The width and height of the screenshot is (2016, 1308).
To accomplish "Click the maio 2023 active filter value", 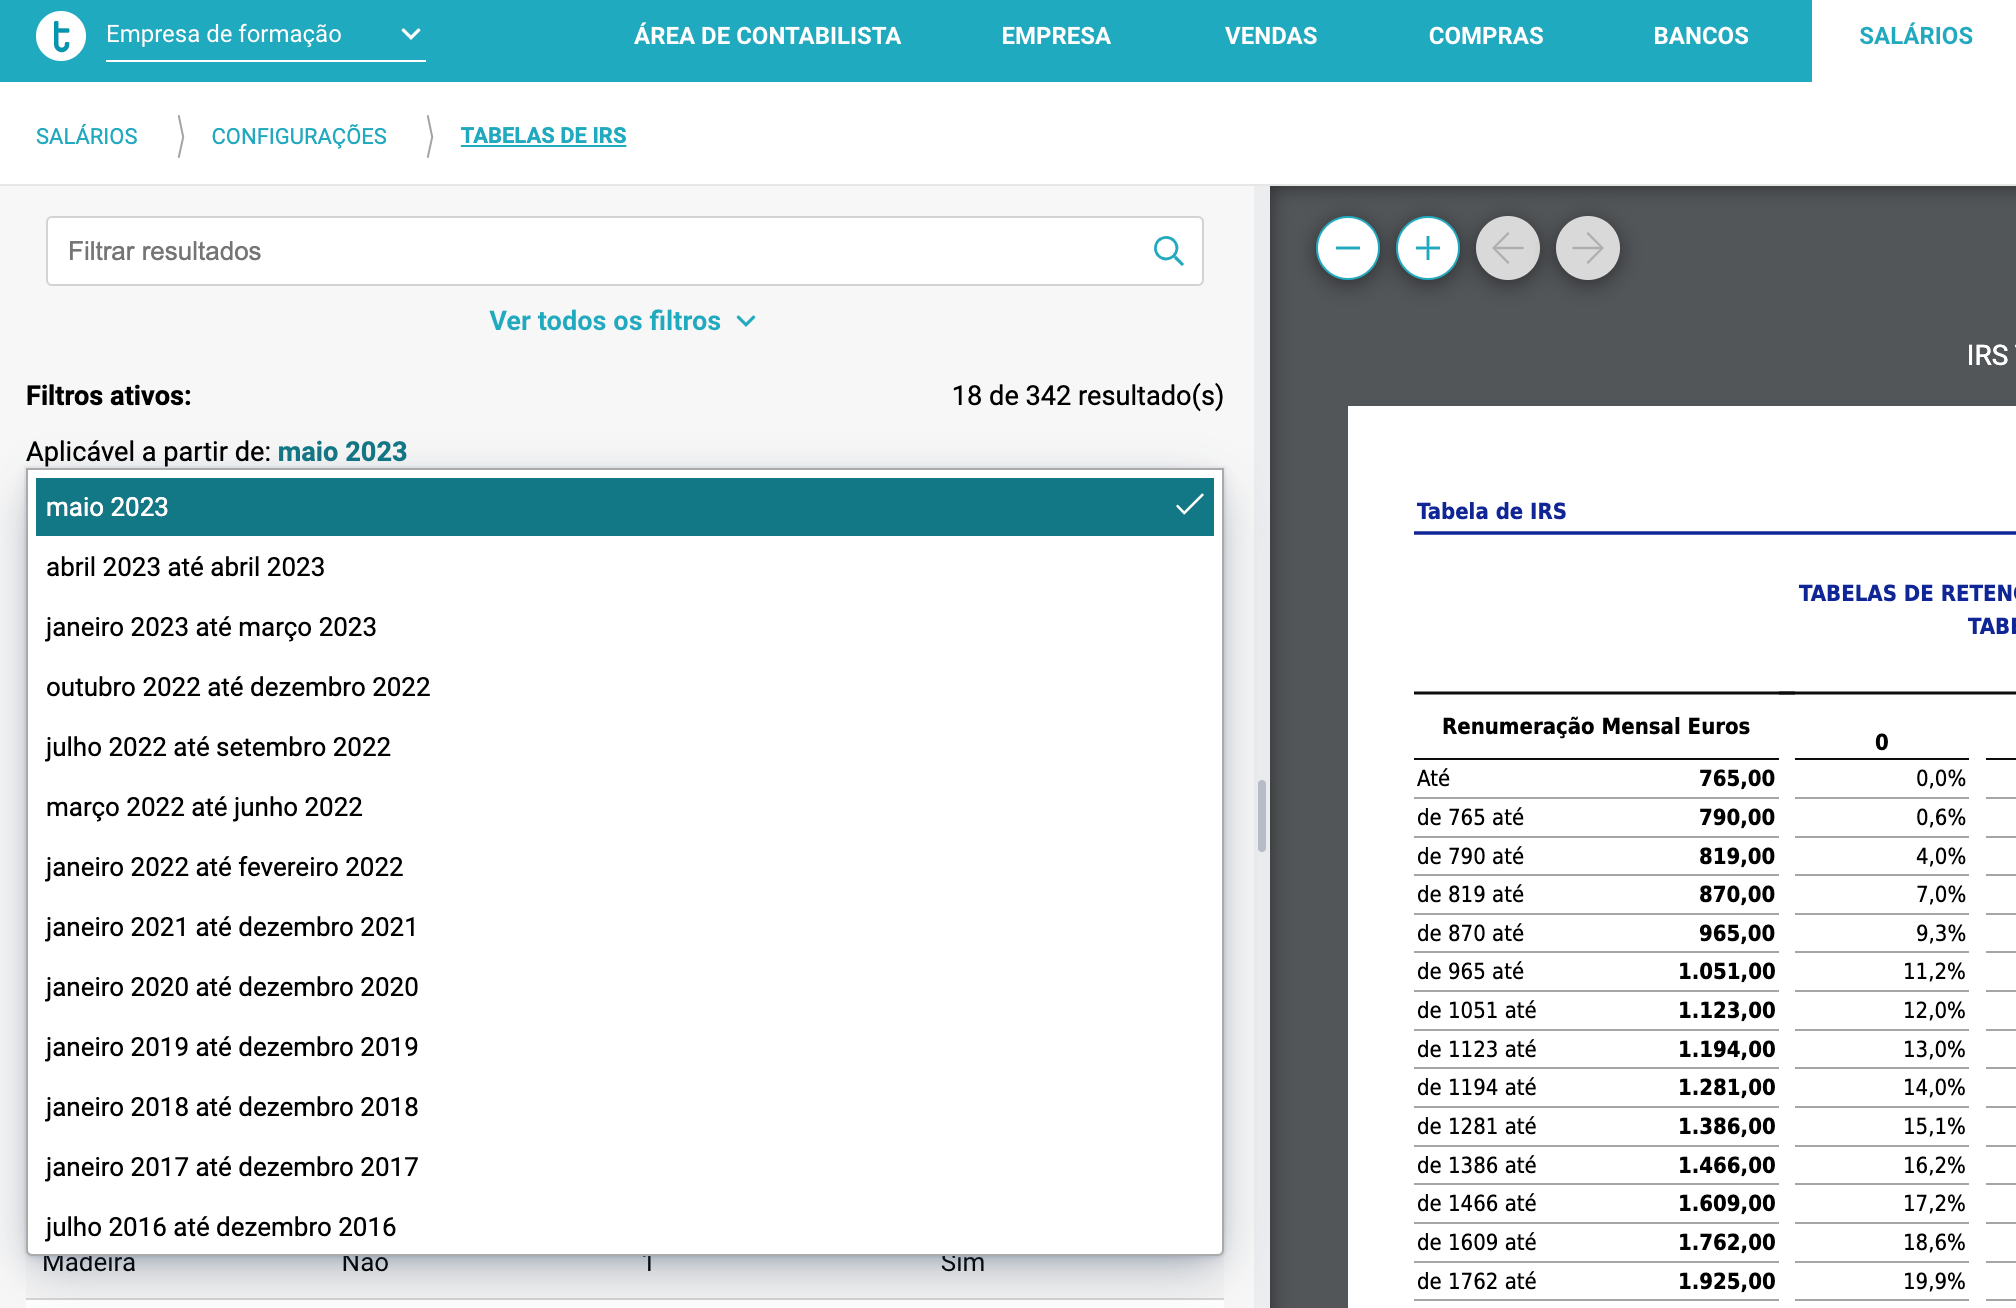I will [x=342, y=452].
